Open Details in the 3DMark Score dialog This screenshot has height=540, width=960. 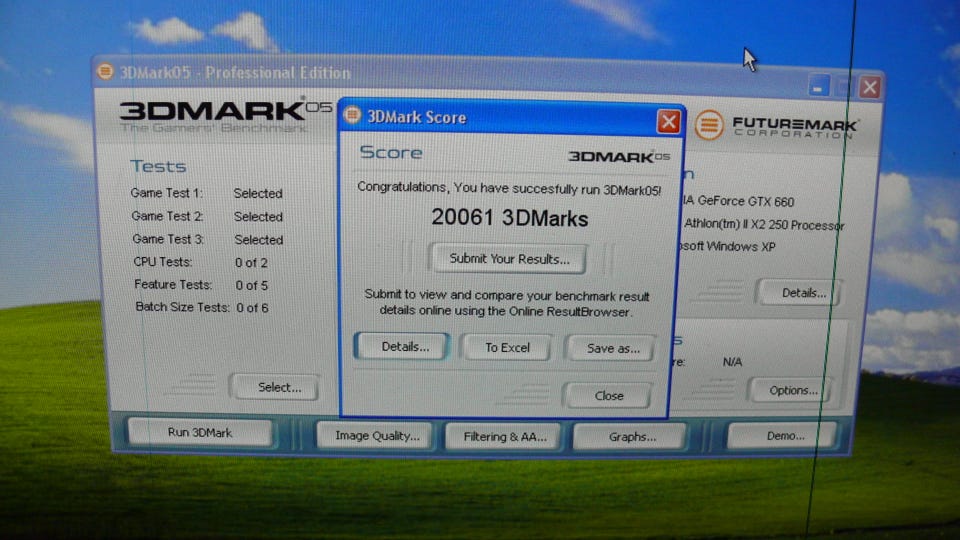pyautogui.click(x=403, y=347)
